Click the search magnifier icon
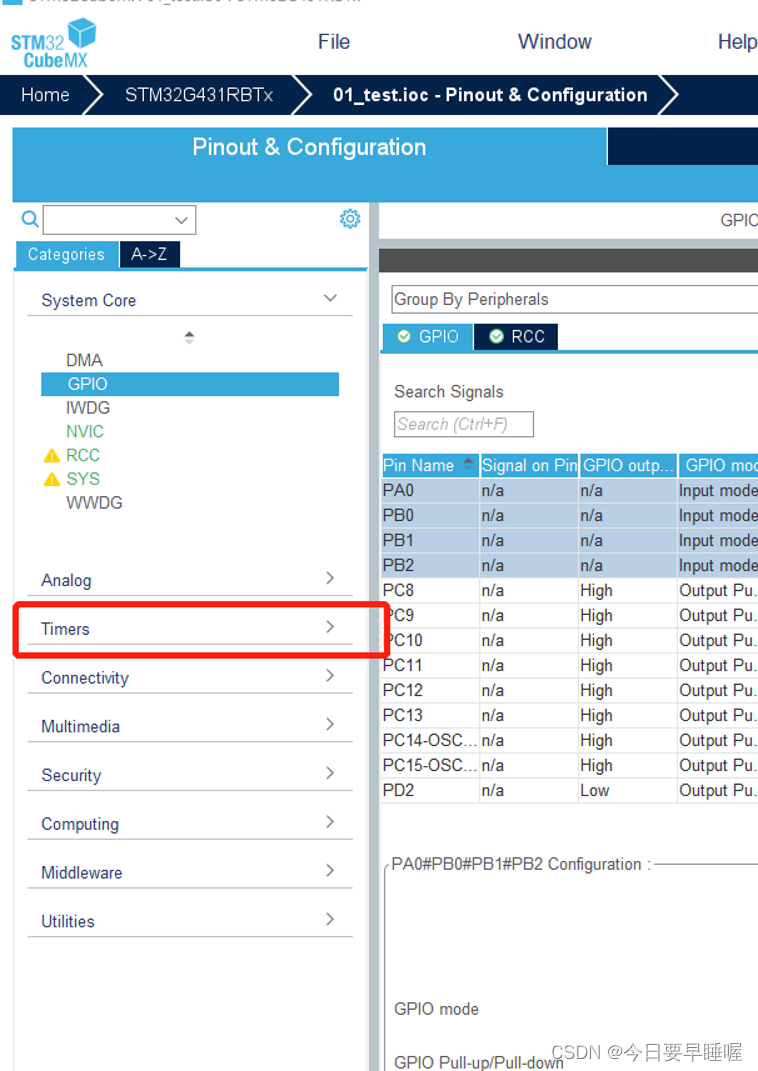The image size is (758, 1071). (30, 219)
